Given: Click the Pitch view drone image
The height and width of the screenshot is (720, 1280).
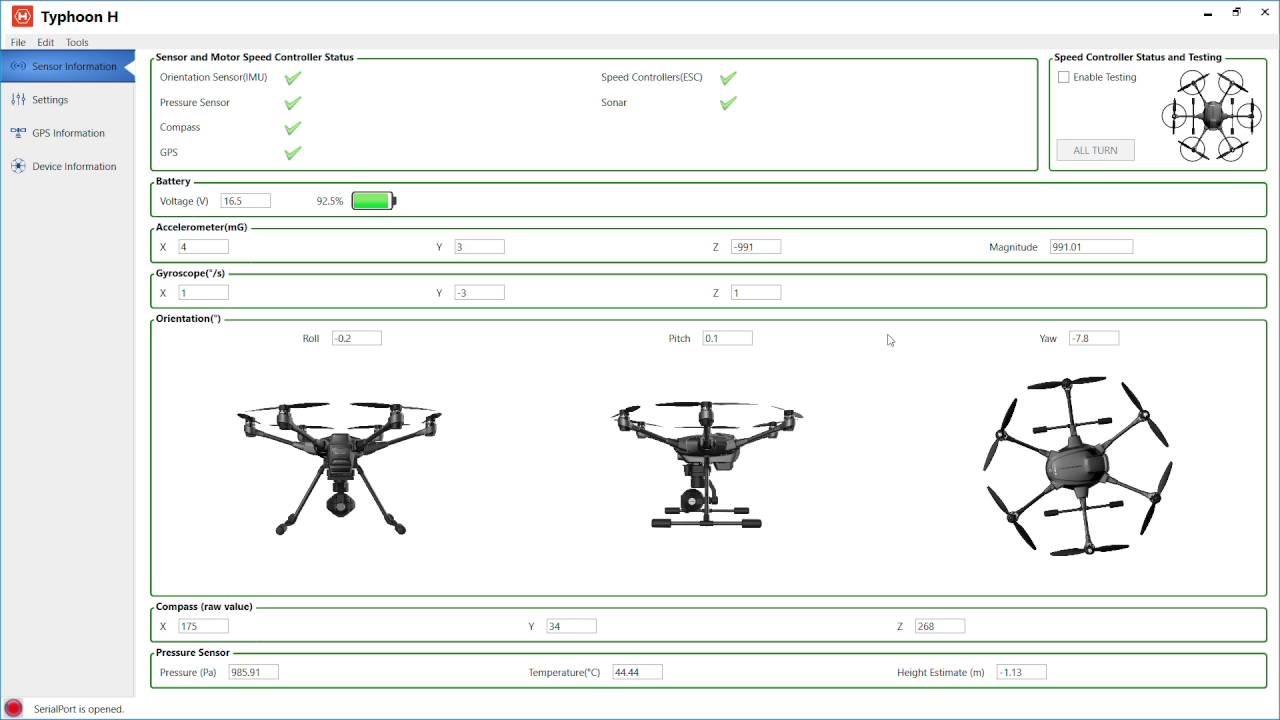Looking at the screenshot, I should 707,464.
